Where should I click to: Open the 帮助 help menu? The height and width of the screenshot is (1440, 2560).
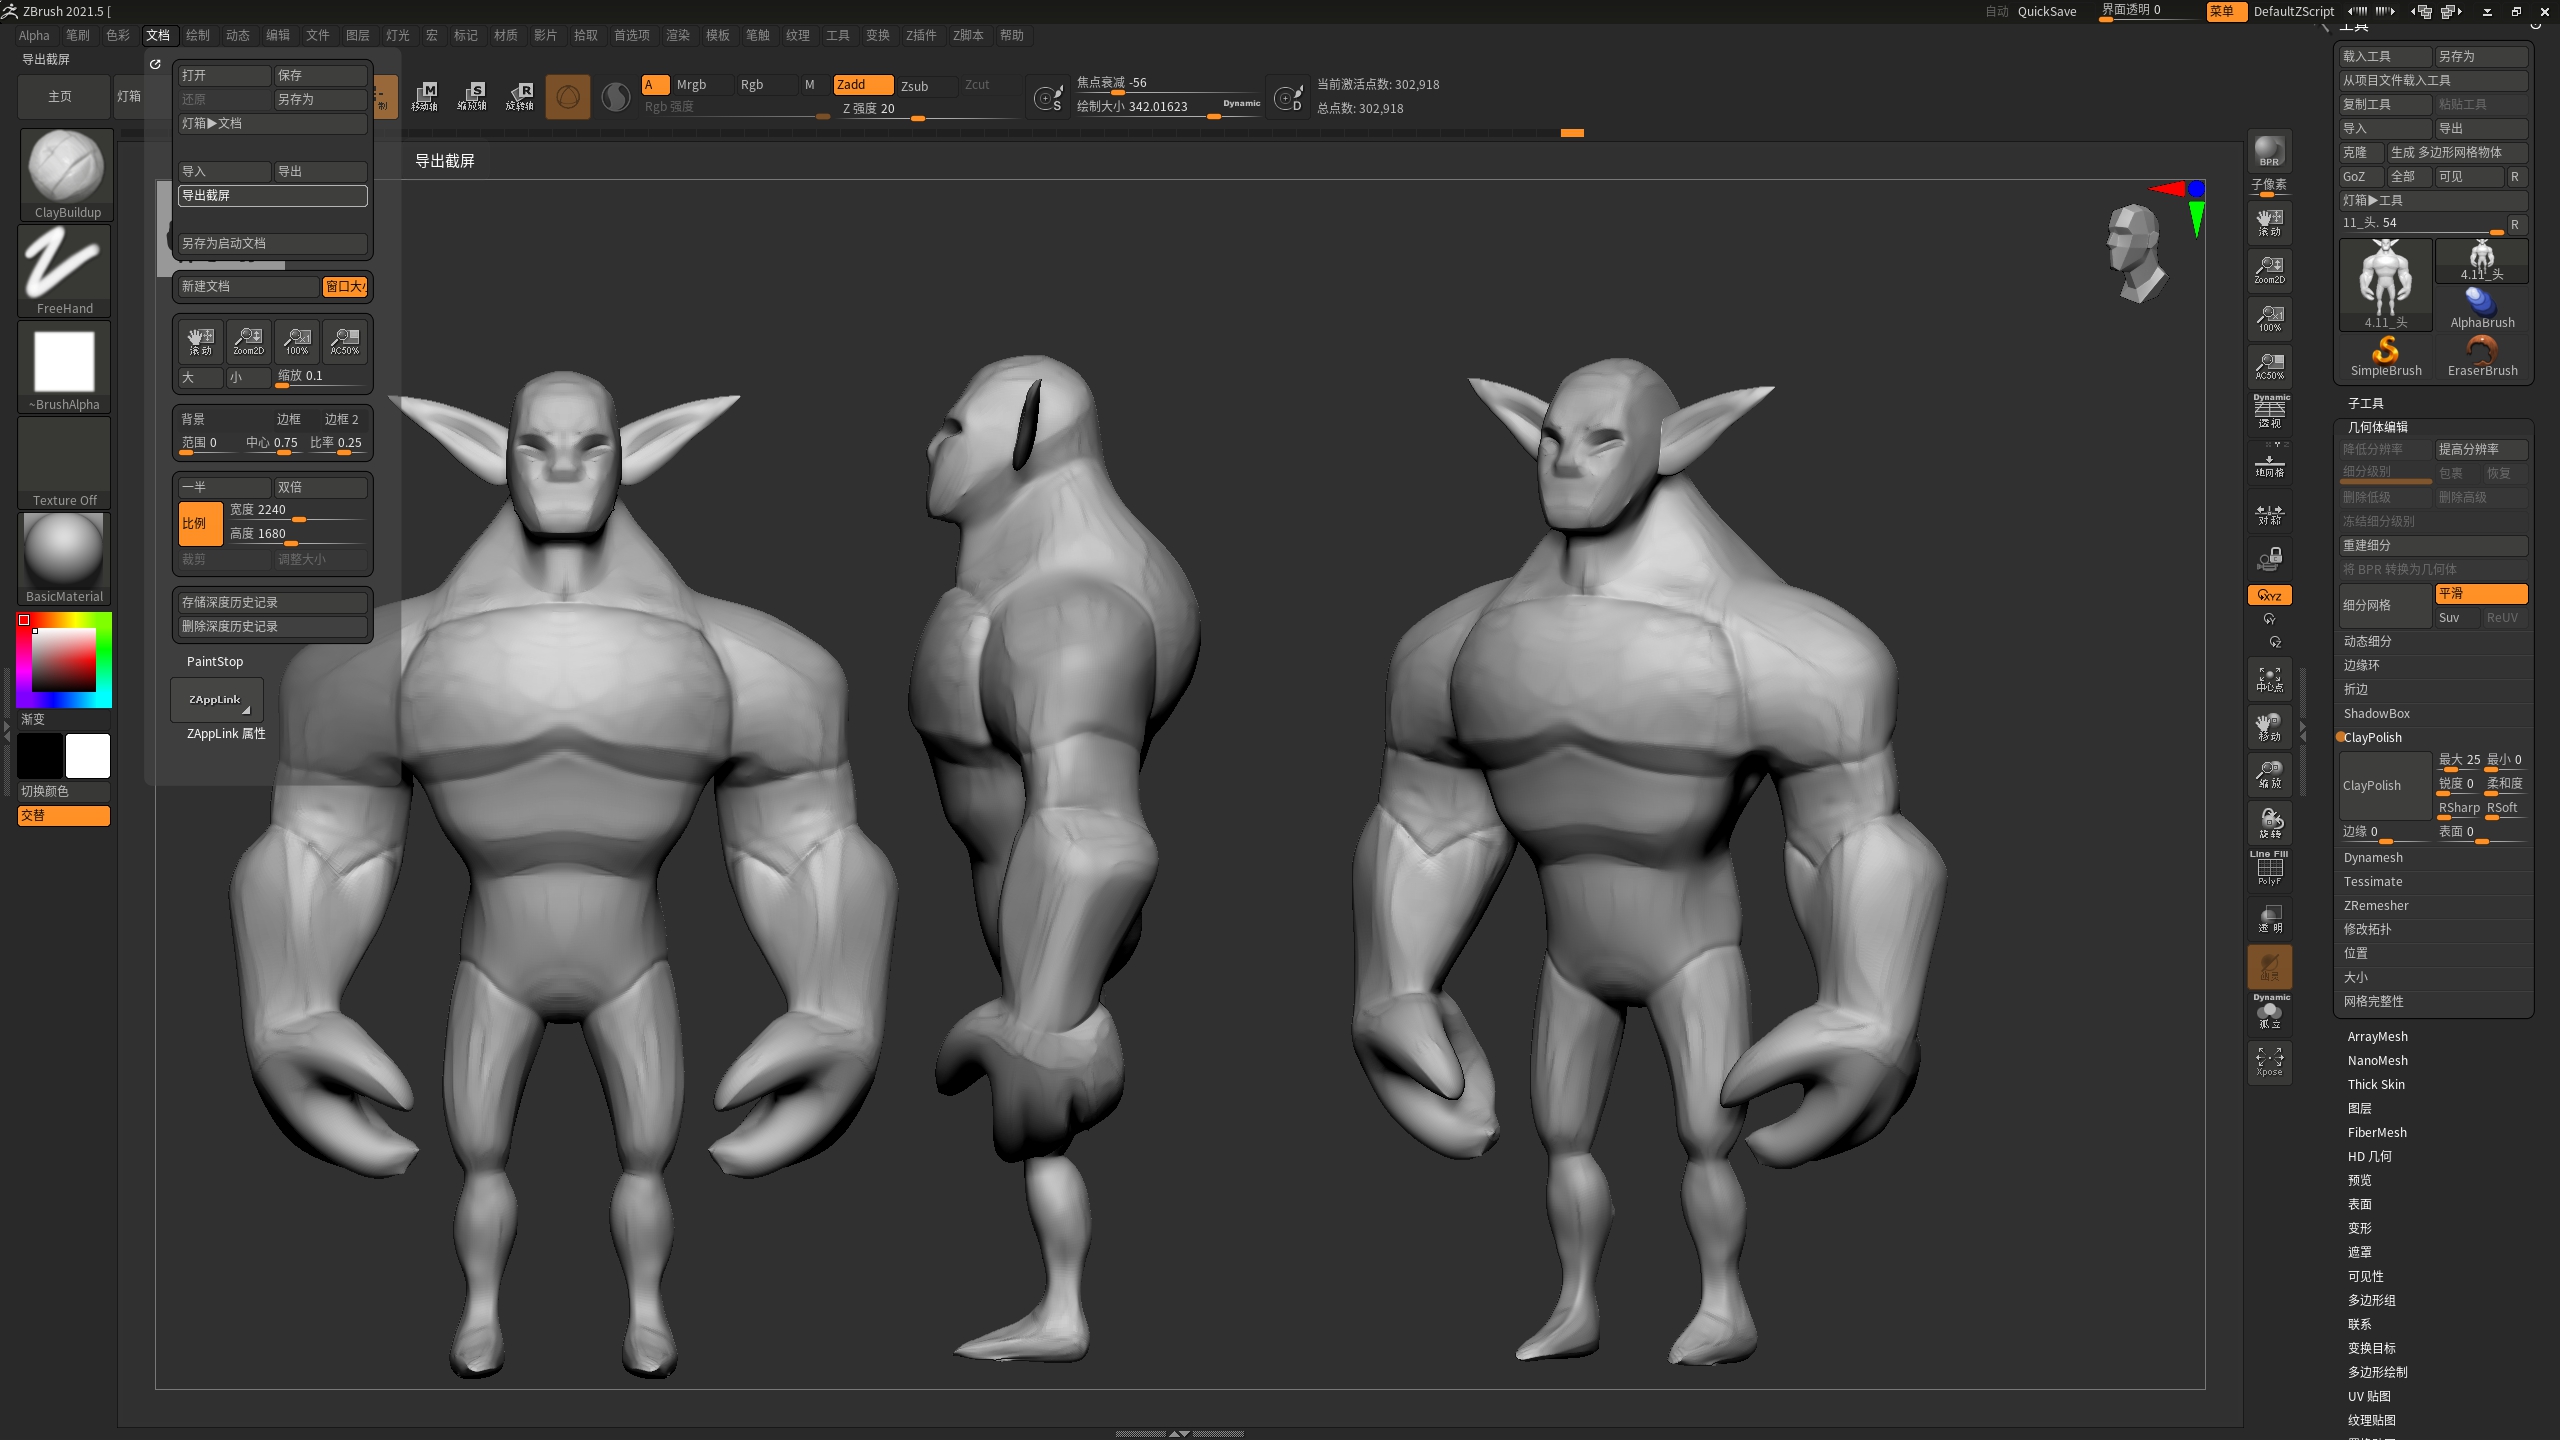point(1012,35)
